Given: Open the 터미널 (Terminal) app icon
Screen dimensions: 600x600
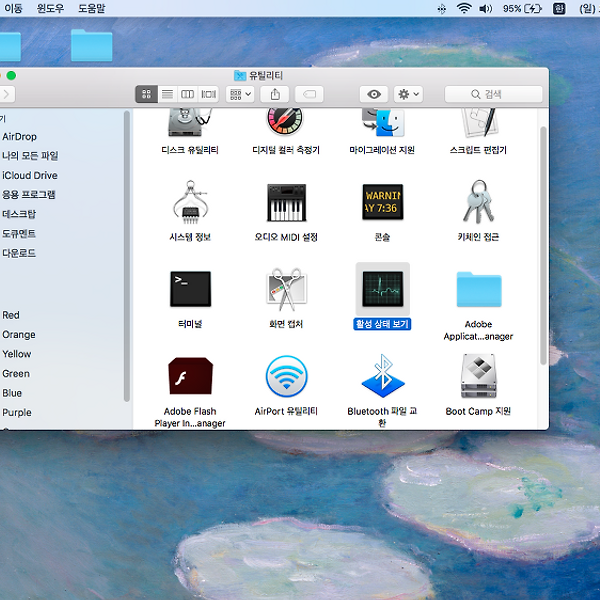Looking at the screenshot, I should coord(190,290).
